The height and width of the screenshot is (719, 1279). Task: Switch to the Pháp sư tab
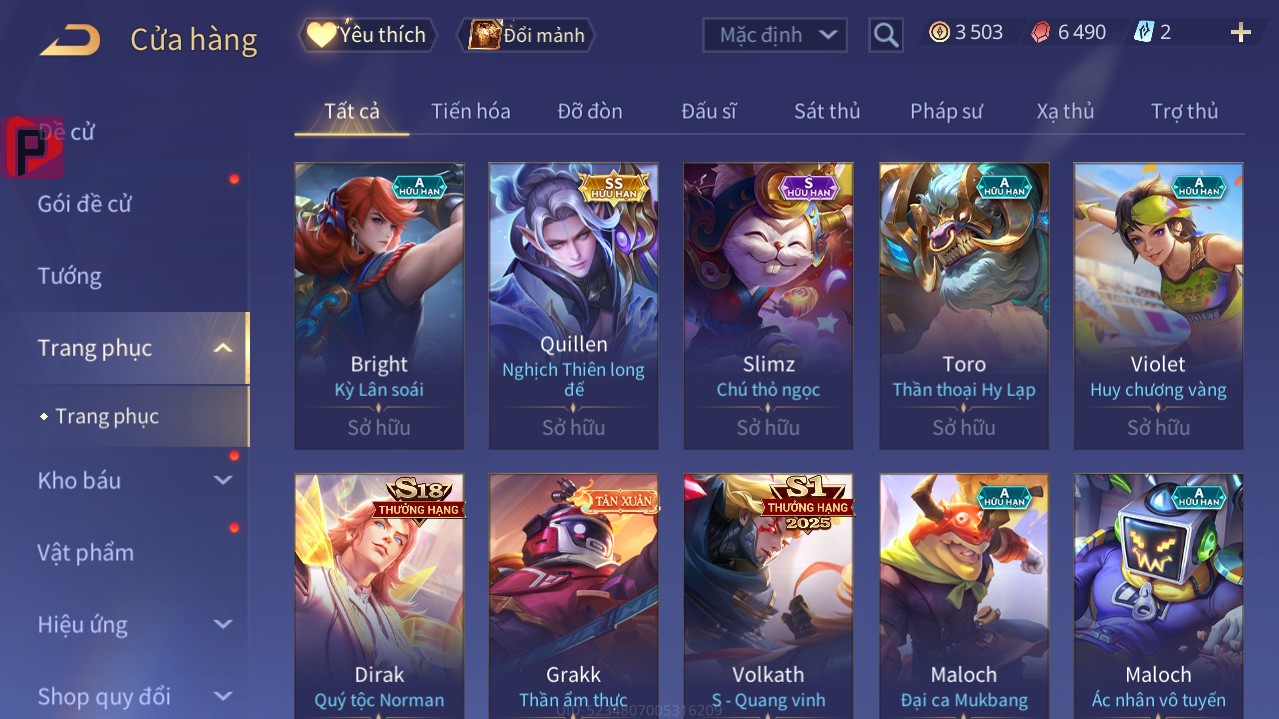946,111
